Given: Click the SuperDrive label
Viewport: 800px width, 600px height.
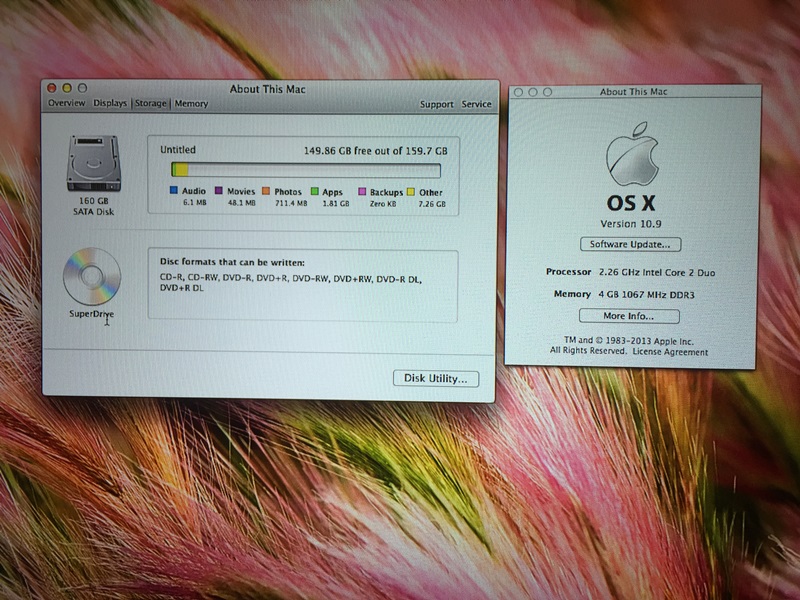Looking at the screenshot, I should click(91, 314).
